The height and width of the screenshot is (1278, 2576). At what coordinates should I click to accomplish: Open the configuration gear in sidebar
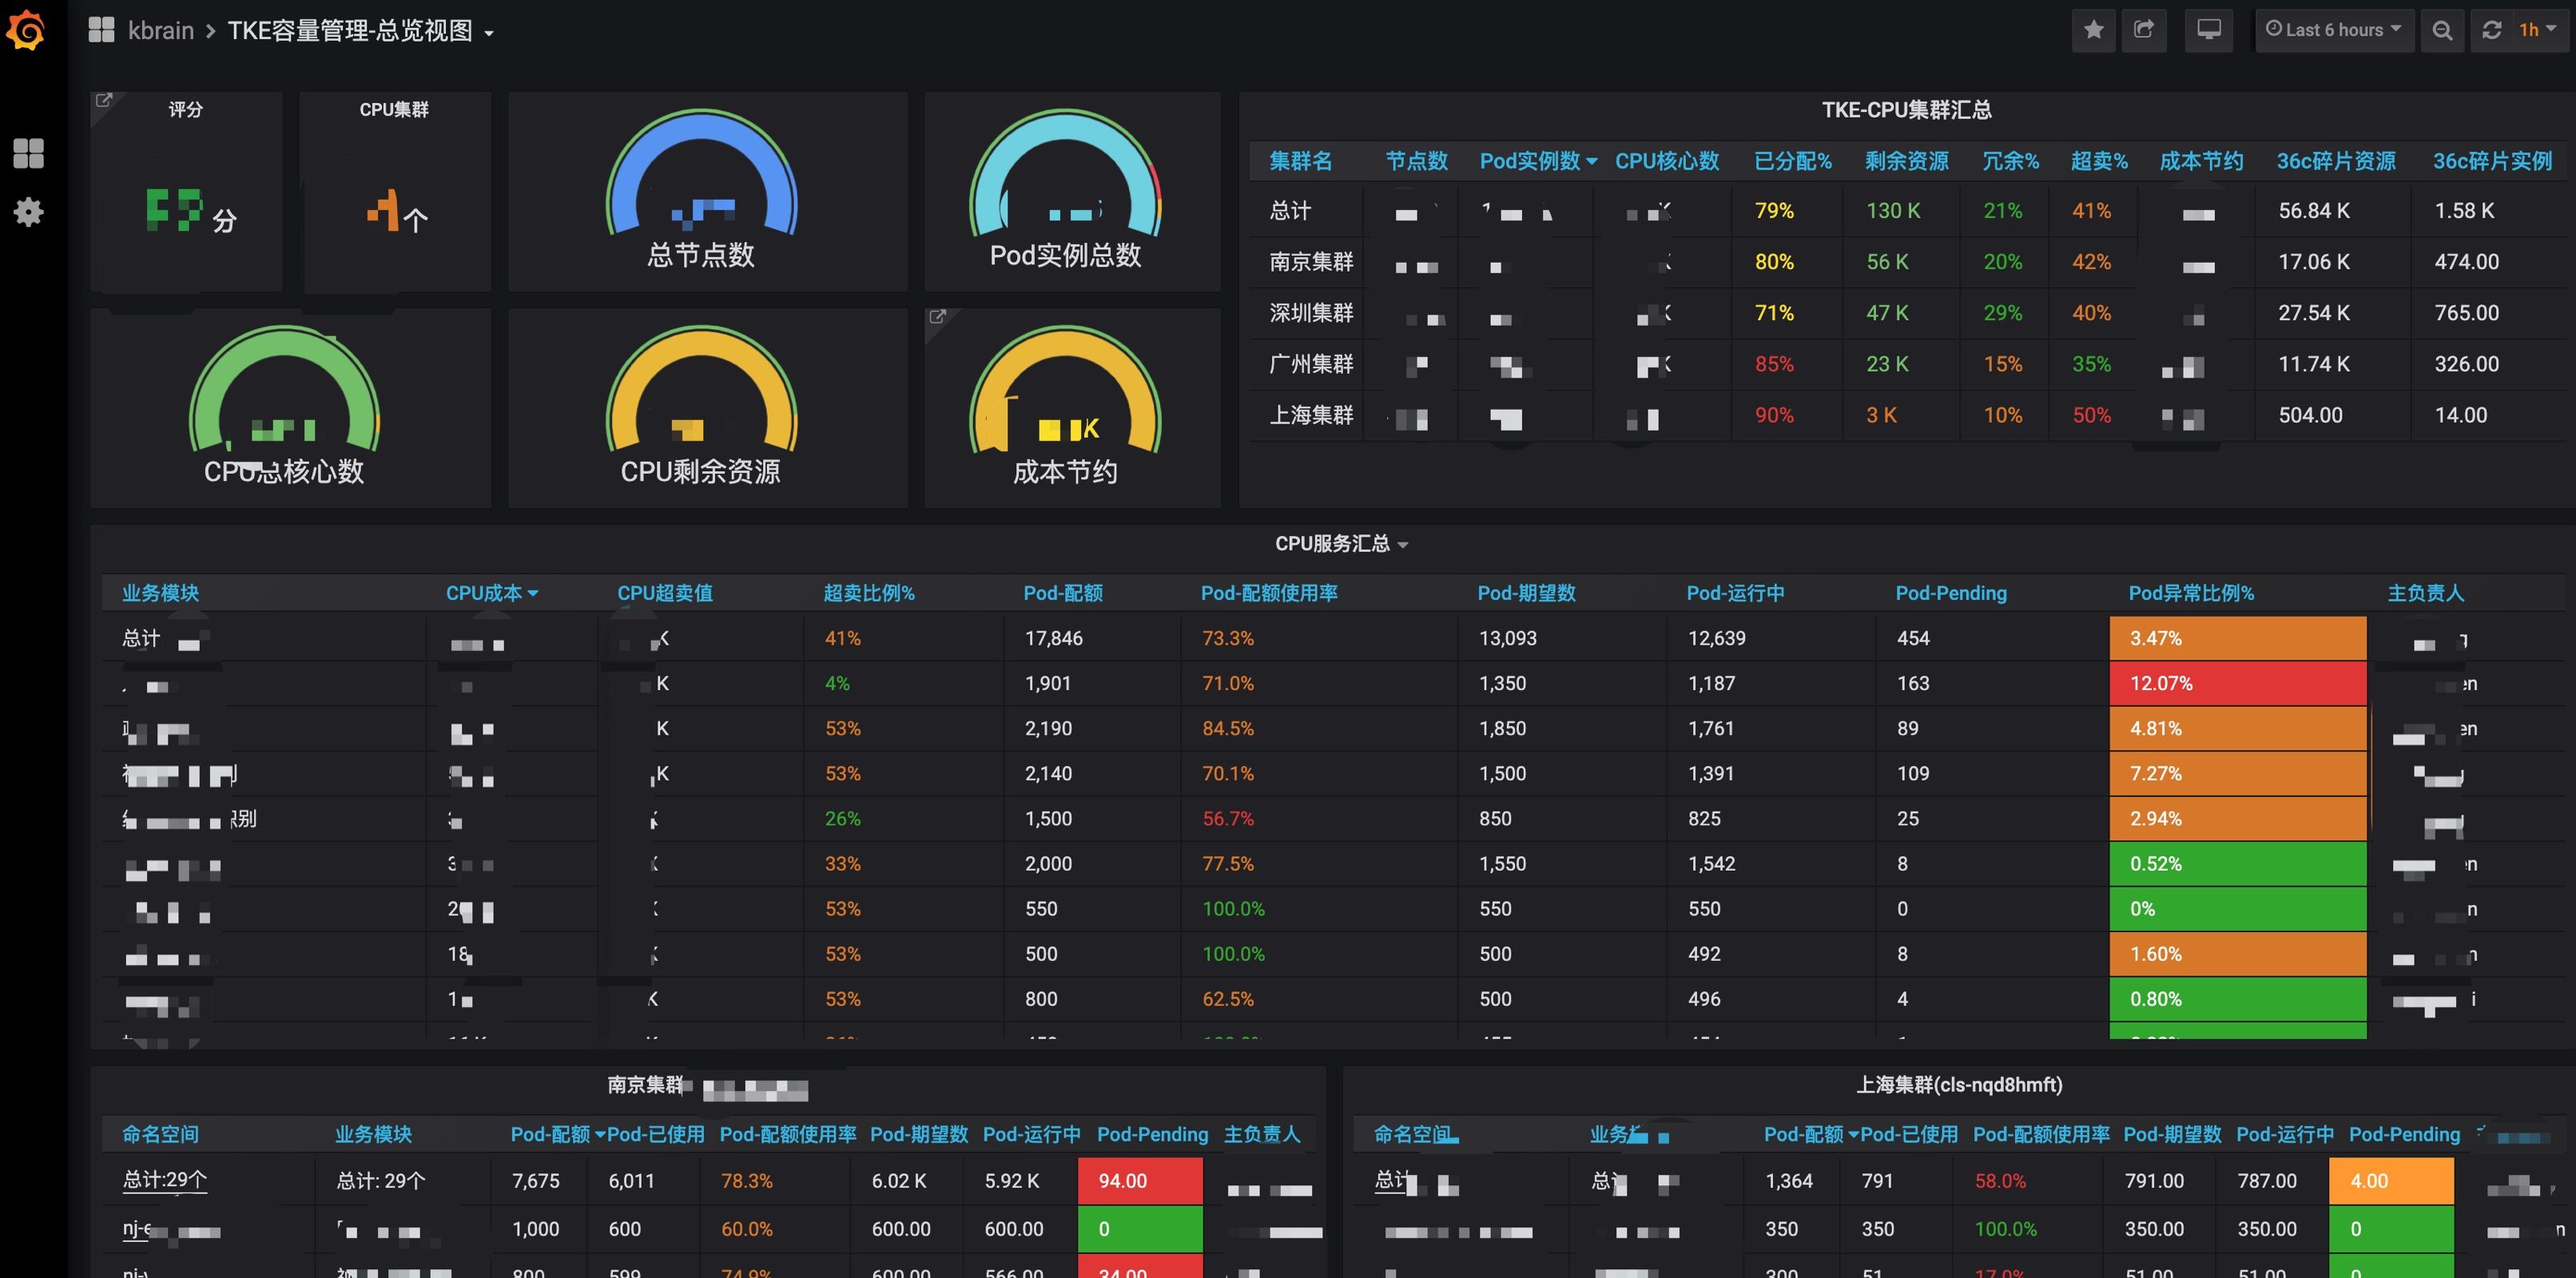[x=28, y=211]
